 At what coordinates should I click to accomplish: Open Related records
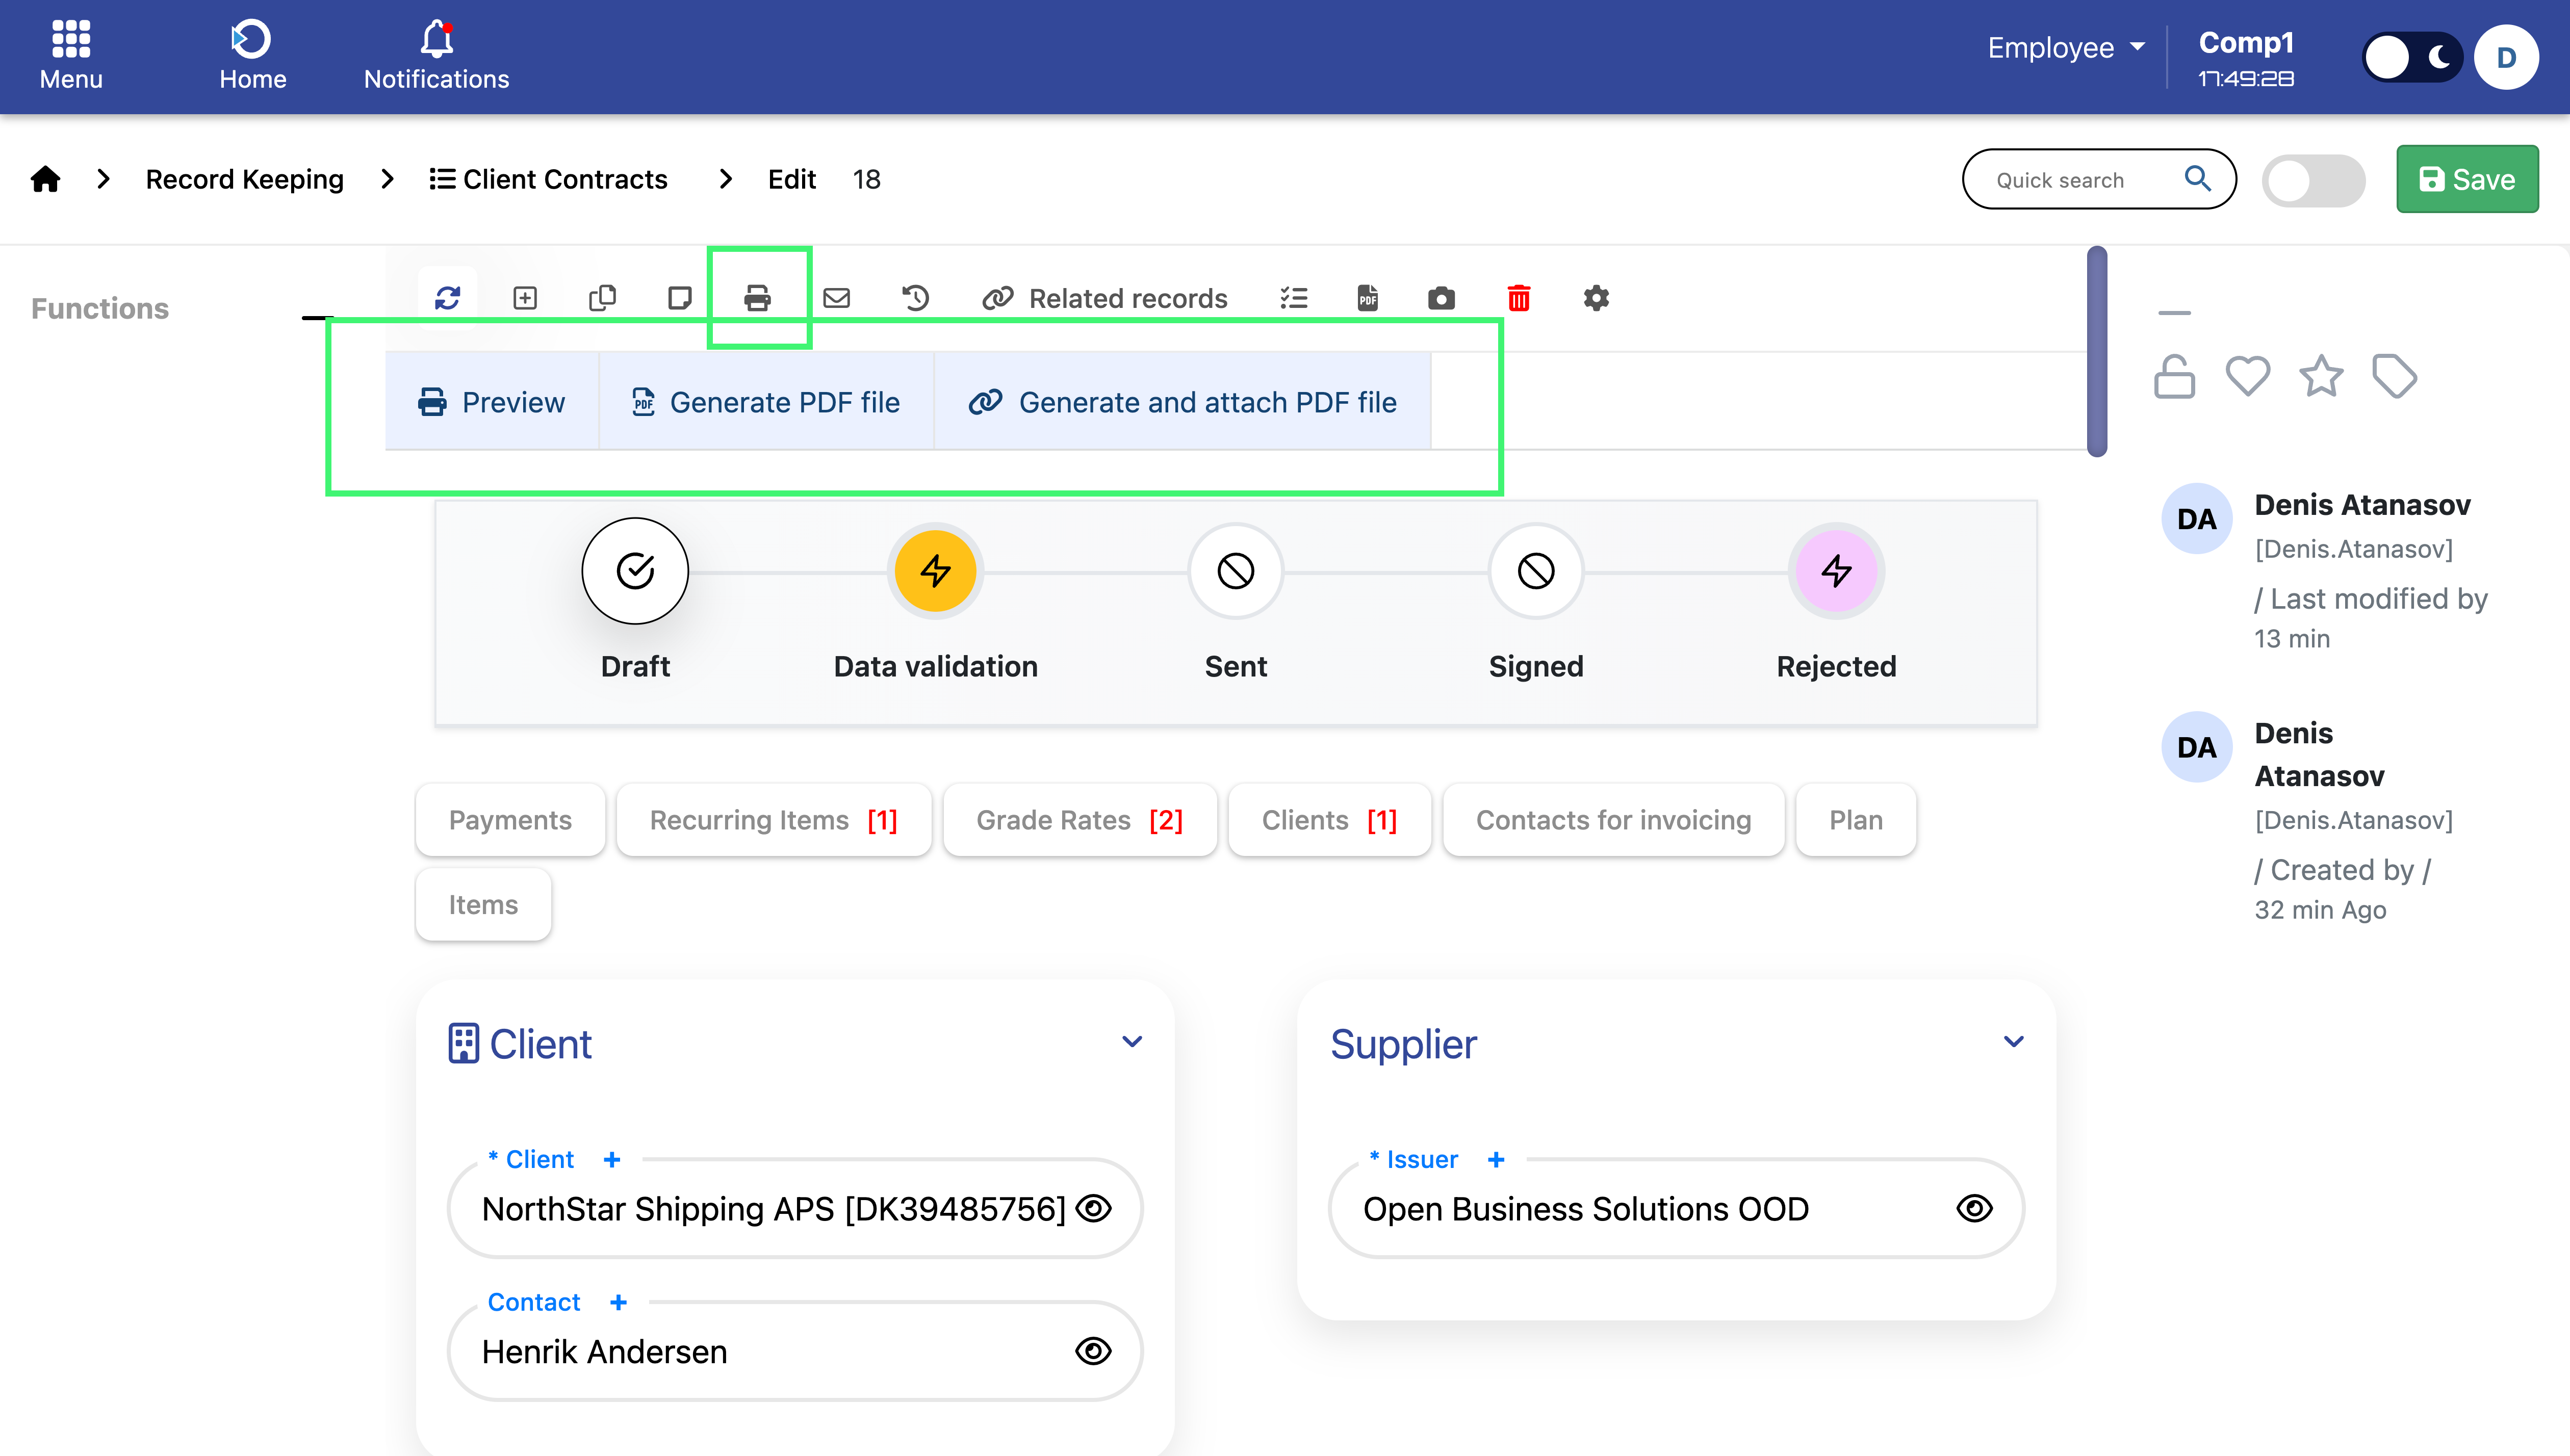pyautogui.click(x=1104, y=298)
